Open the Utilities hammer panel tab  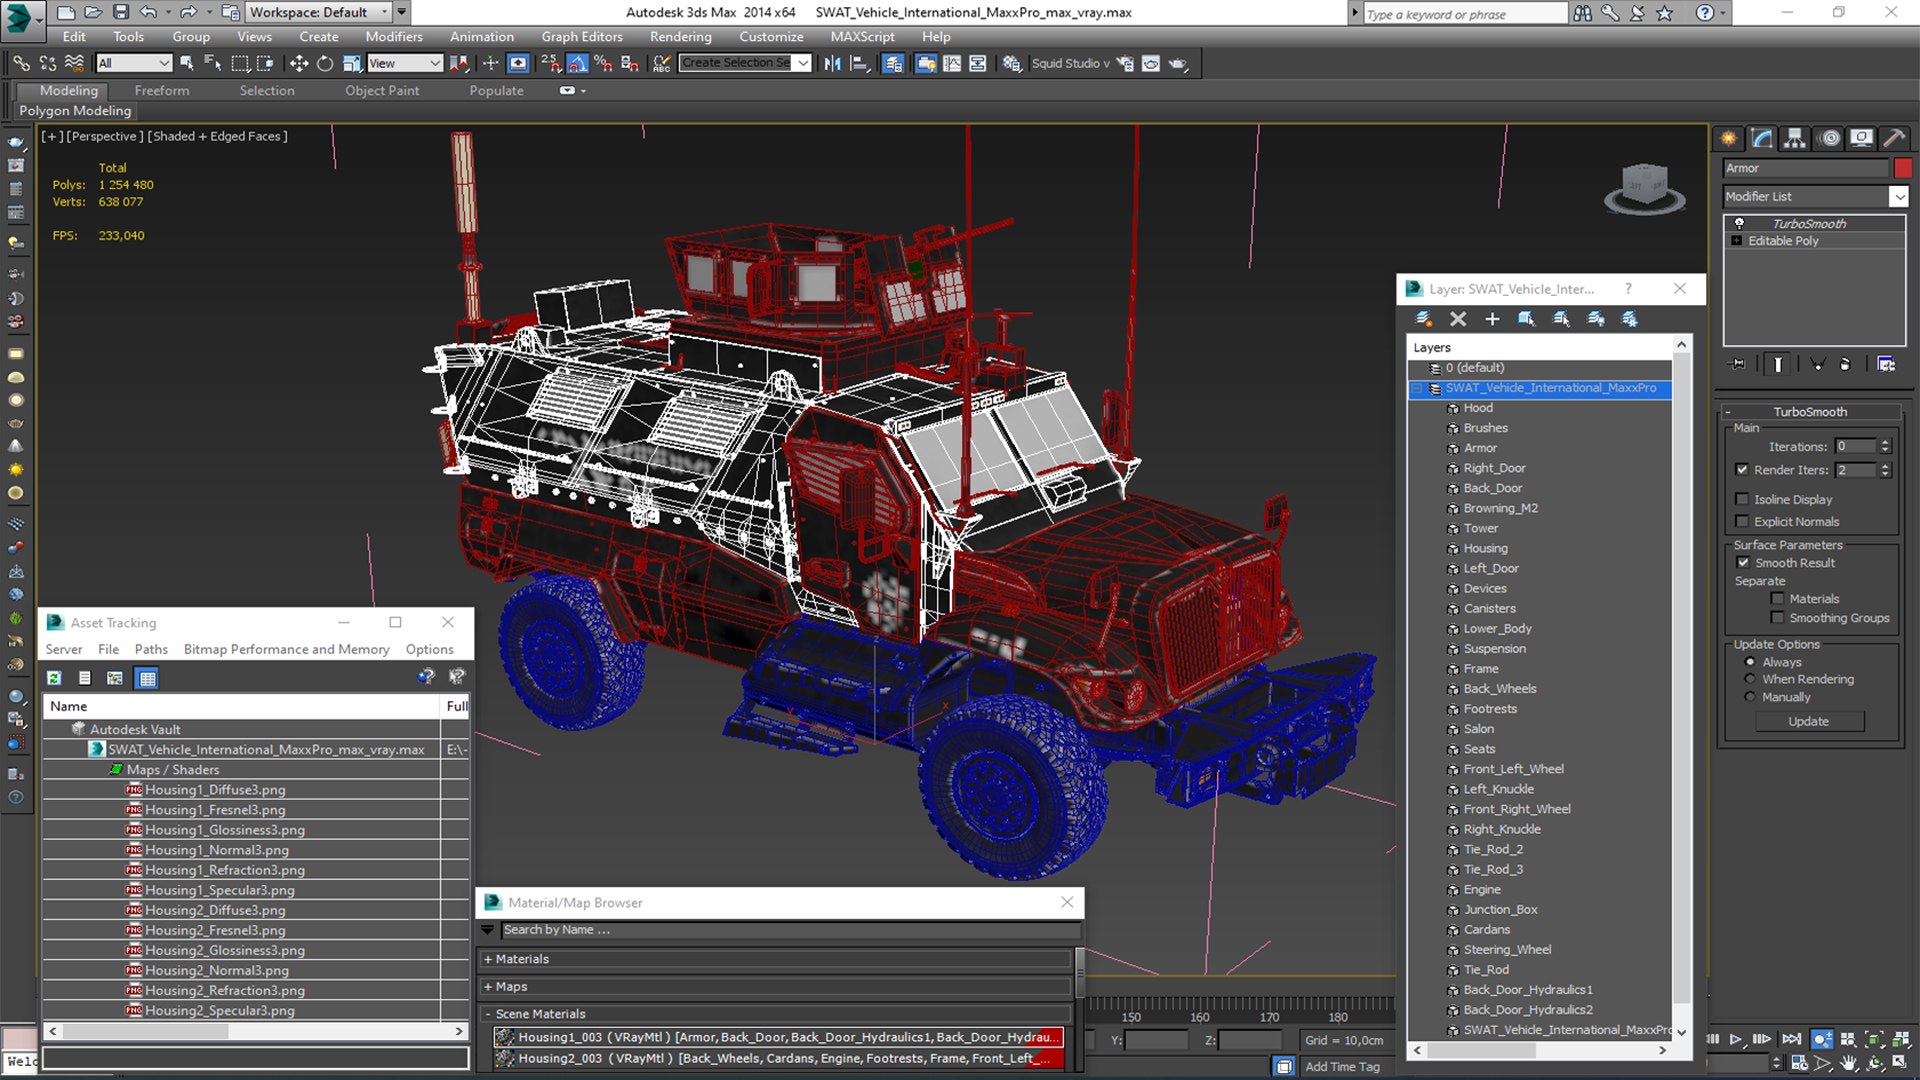click(x=1893, y=139)
